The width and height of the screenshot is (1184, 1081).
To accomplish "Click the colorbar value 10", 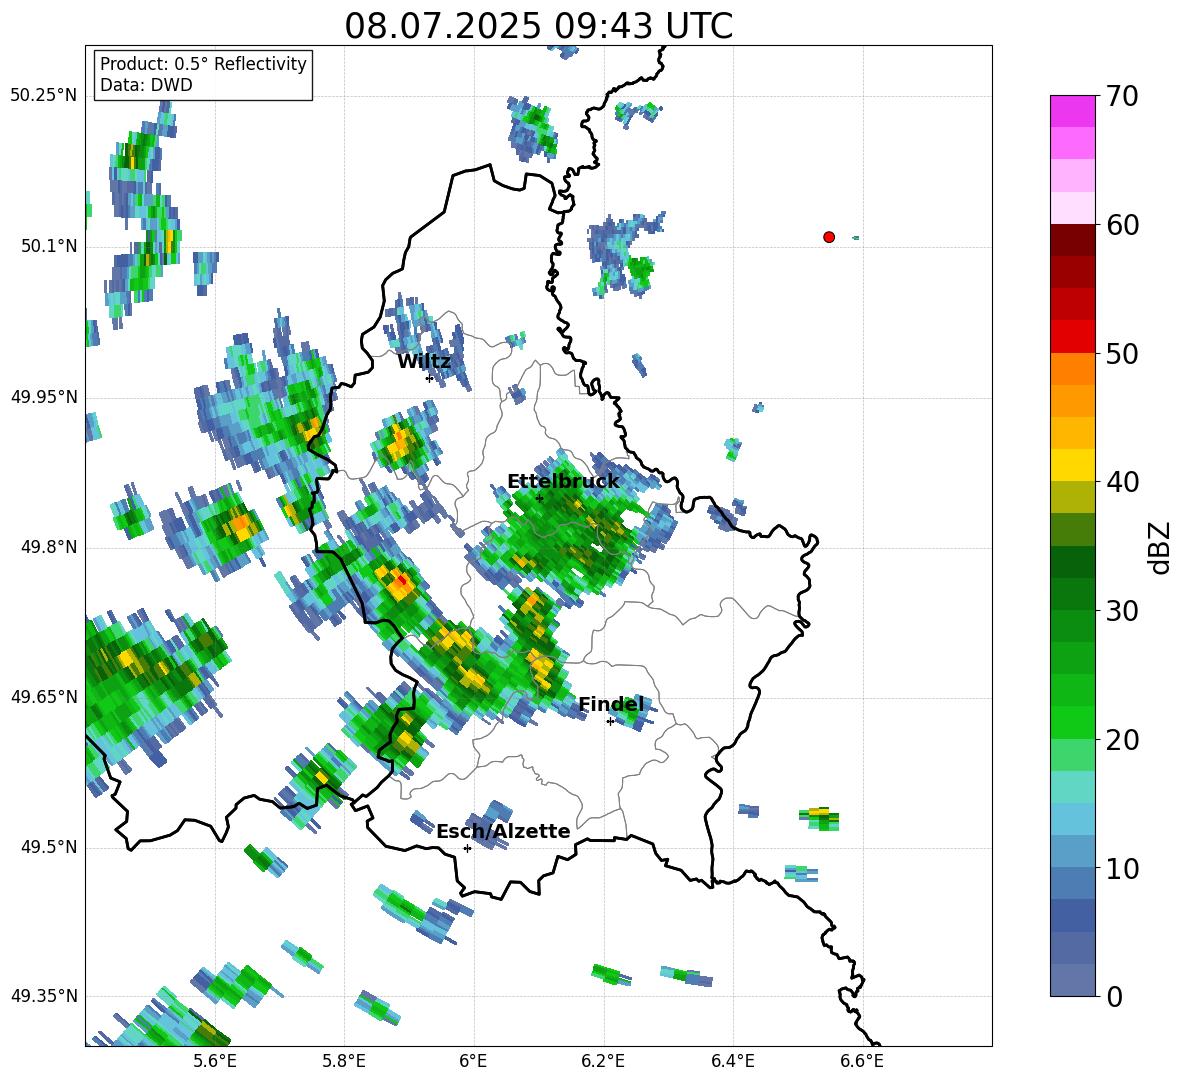I will coord(1122,868).
